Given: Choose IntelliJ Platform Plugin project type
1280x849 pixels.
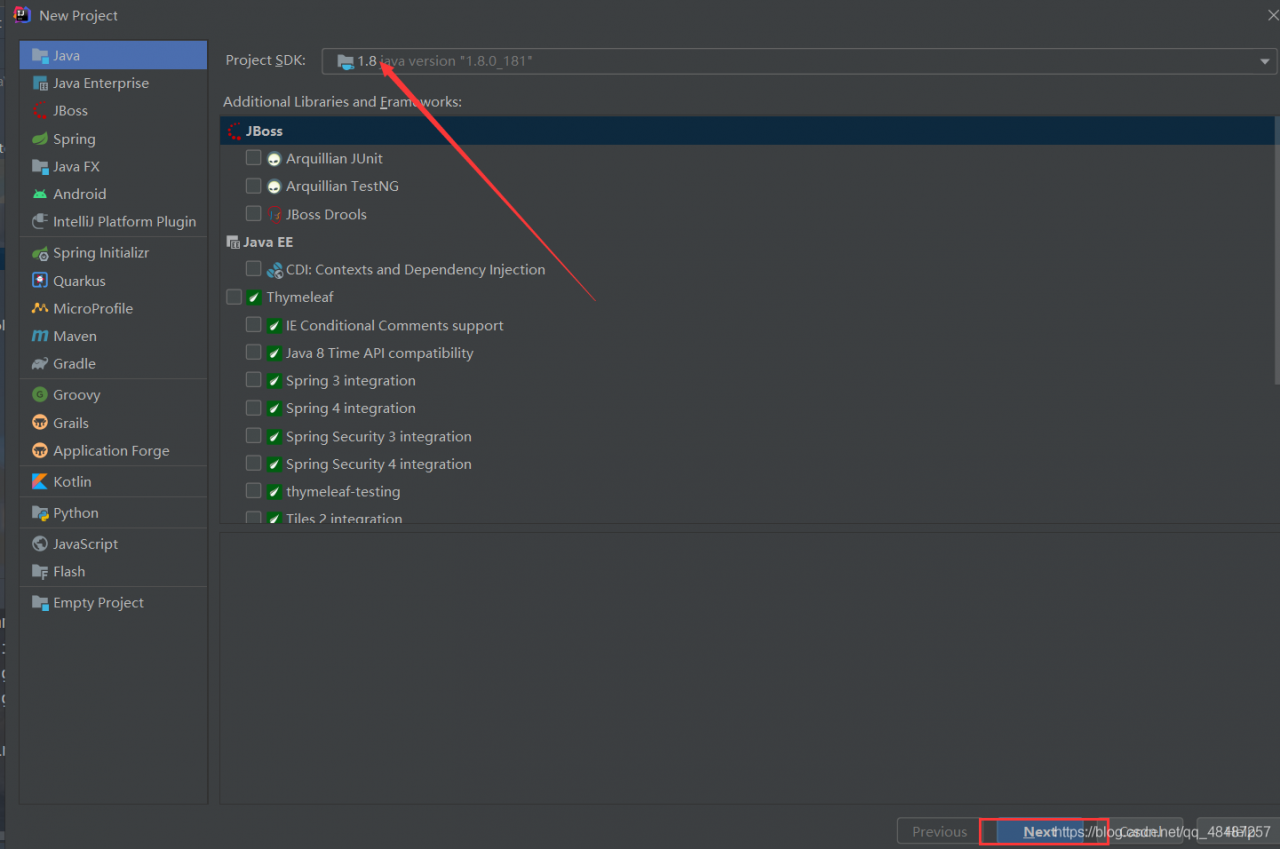Looking at the screenshot, I should pyautogui.click(x=113, y=222).
